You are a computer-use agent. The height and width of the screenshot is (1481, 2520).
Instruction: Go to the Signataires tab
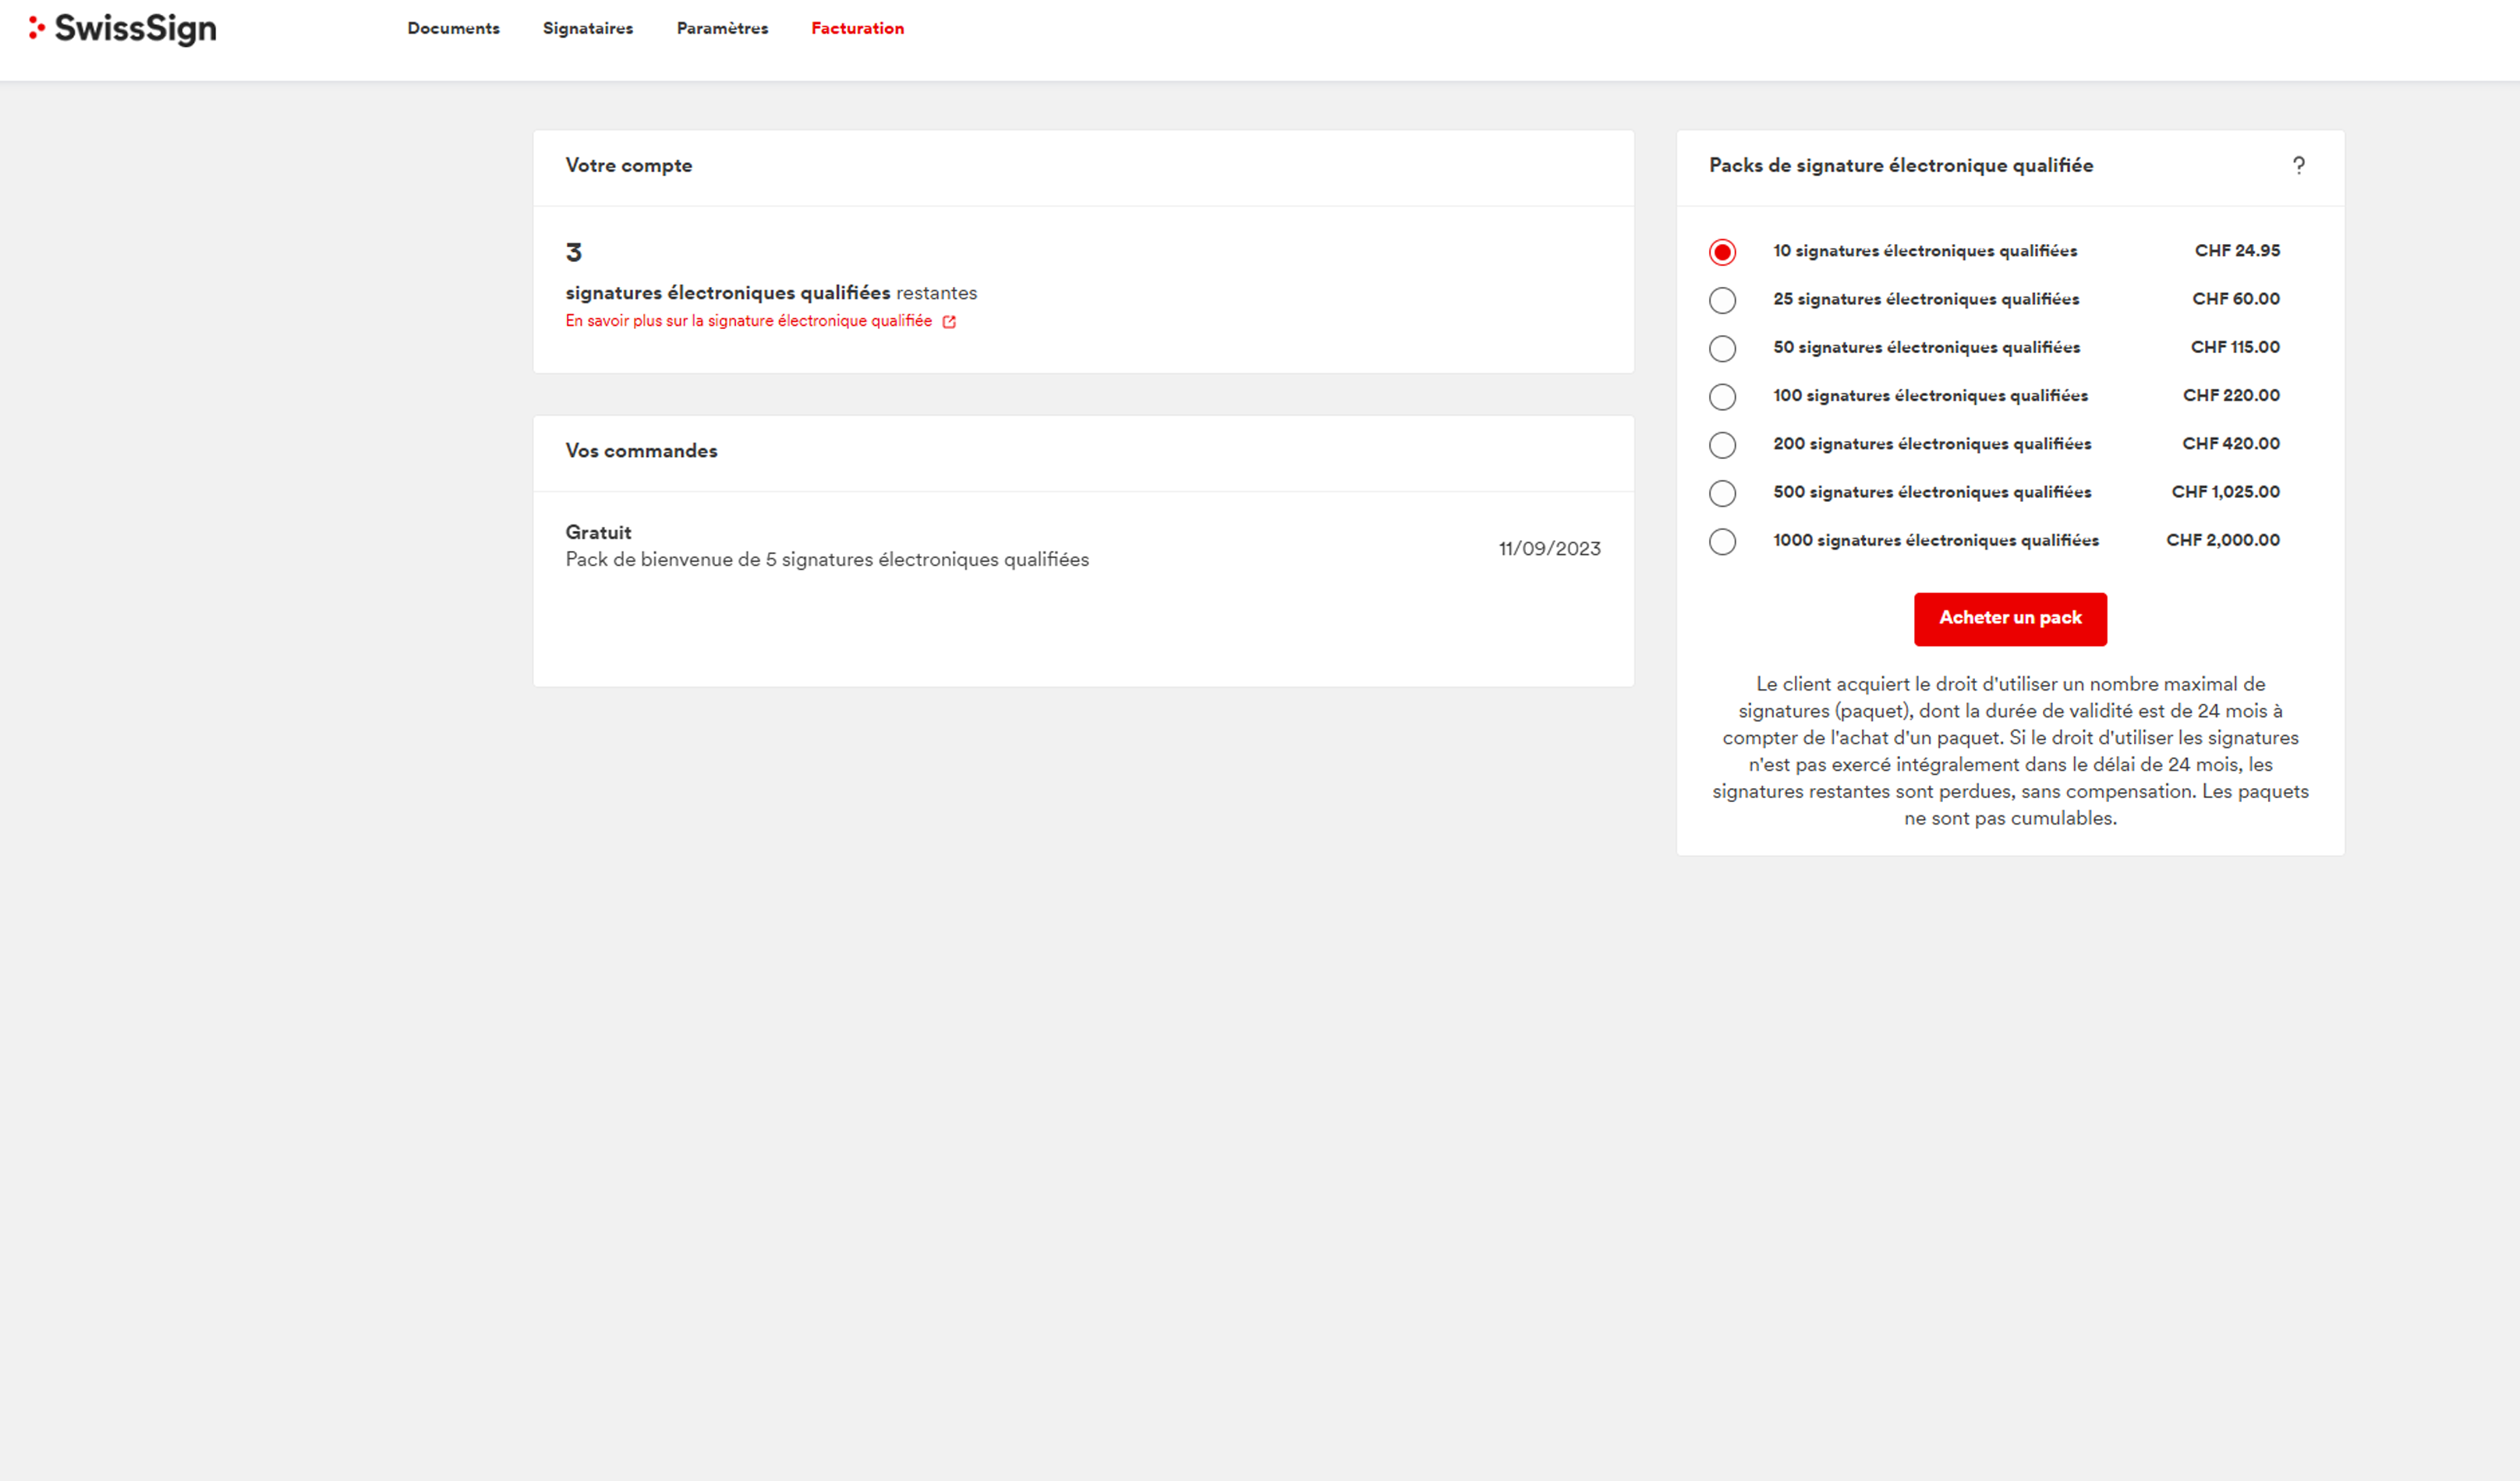click(587, 29)
